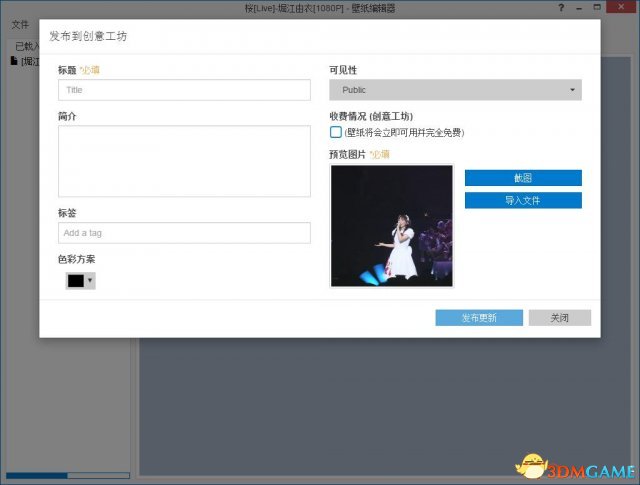
Task: Toggle the free wallpaper checkbox
Action: pos(336,132)
